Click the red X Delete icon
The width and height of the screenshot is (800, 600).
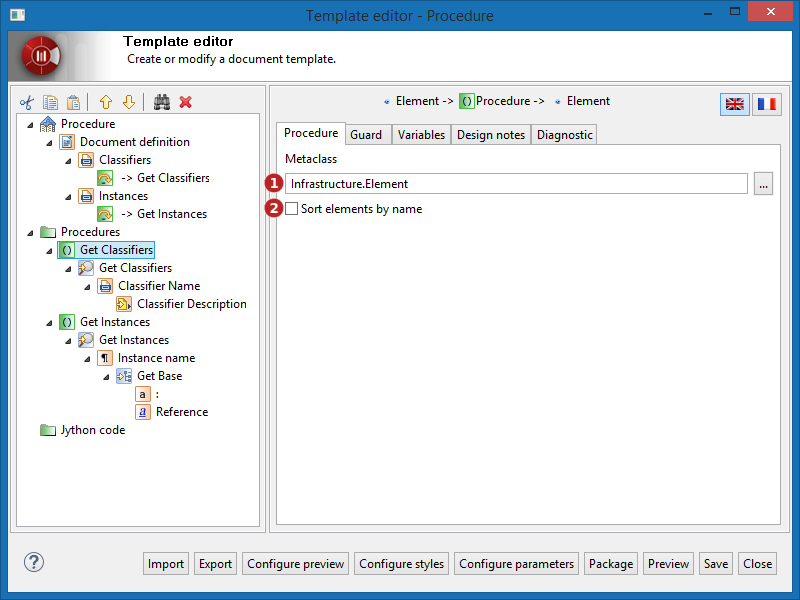point(185,102)
